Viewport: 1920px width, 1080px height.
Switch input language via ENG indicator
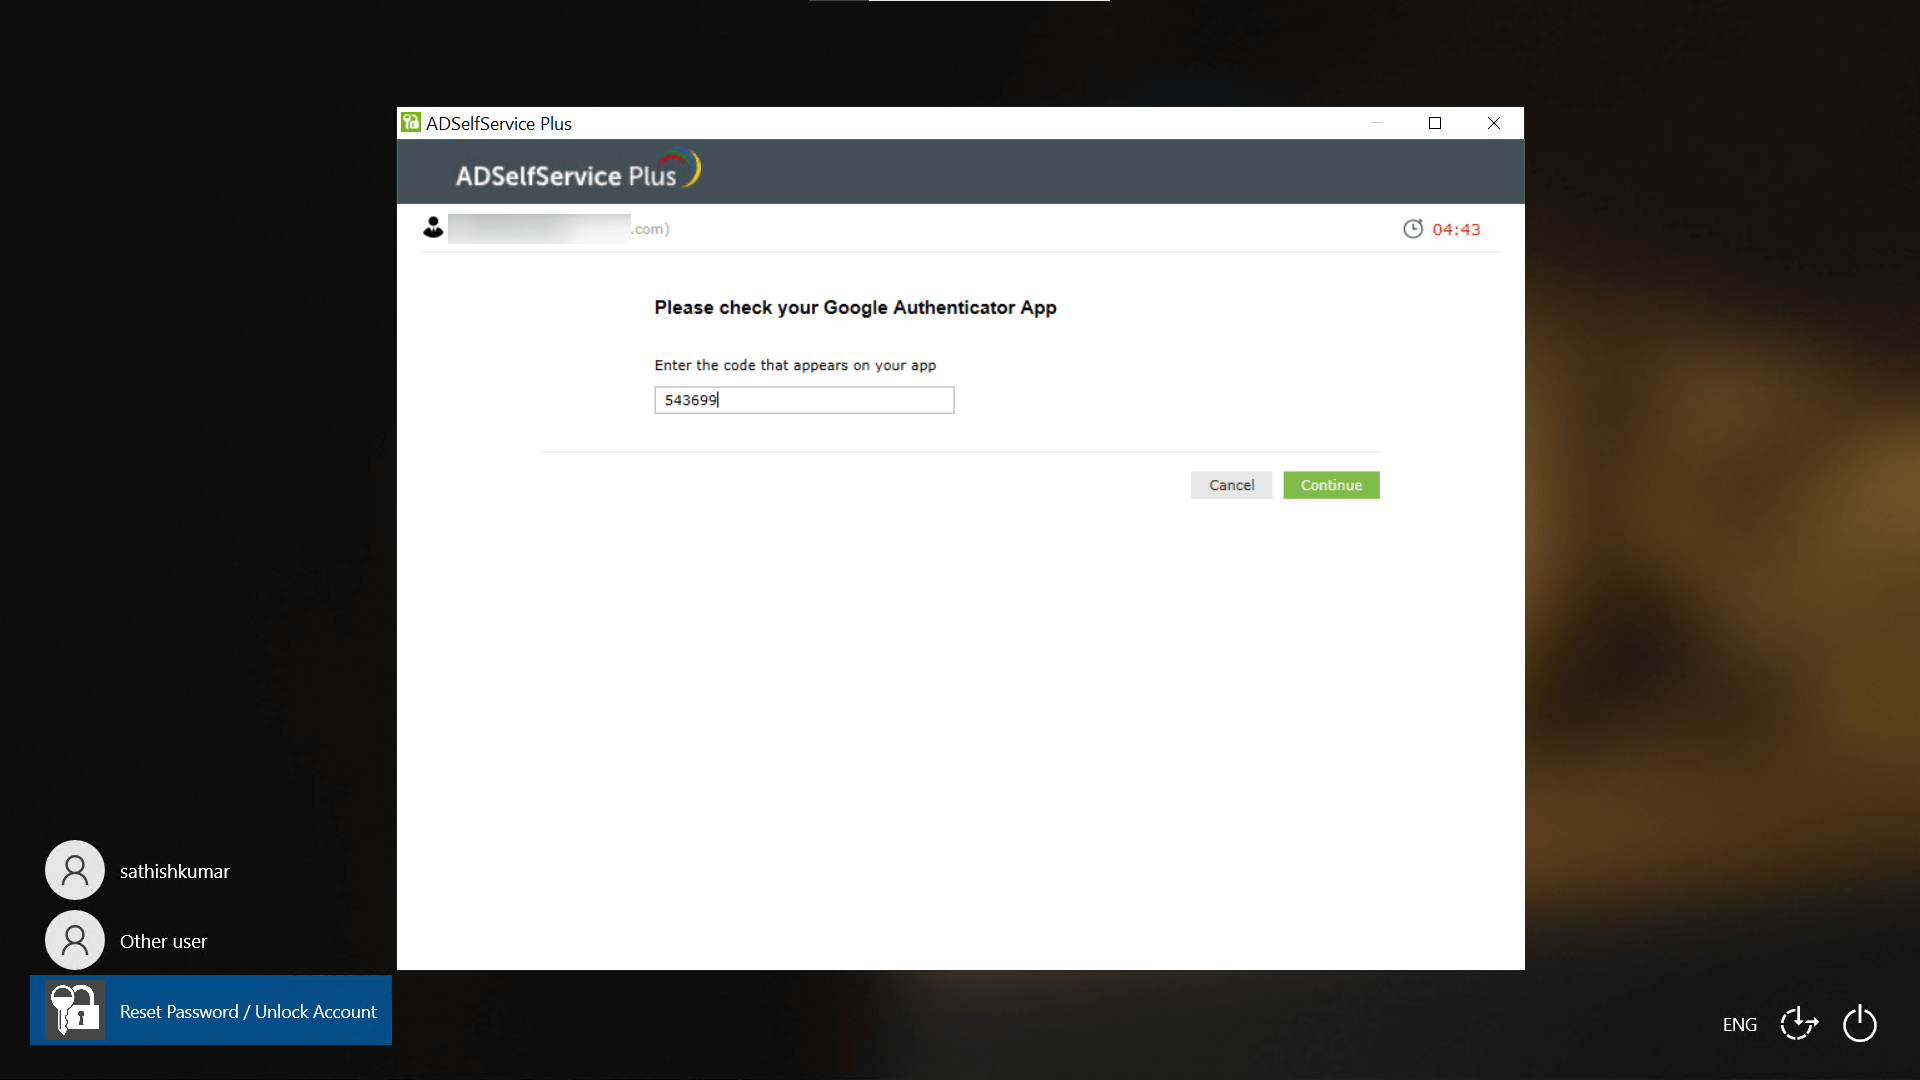(x=1739, y=1025)
